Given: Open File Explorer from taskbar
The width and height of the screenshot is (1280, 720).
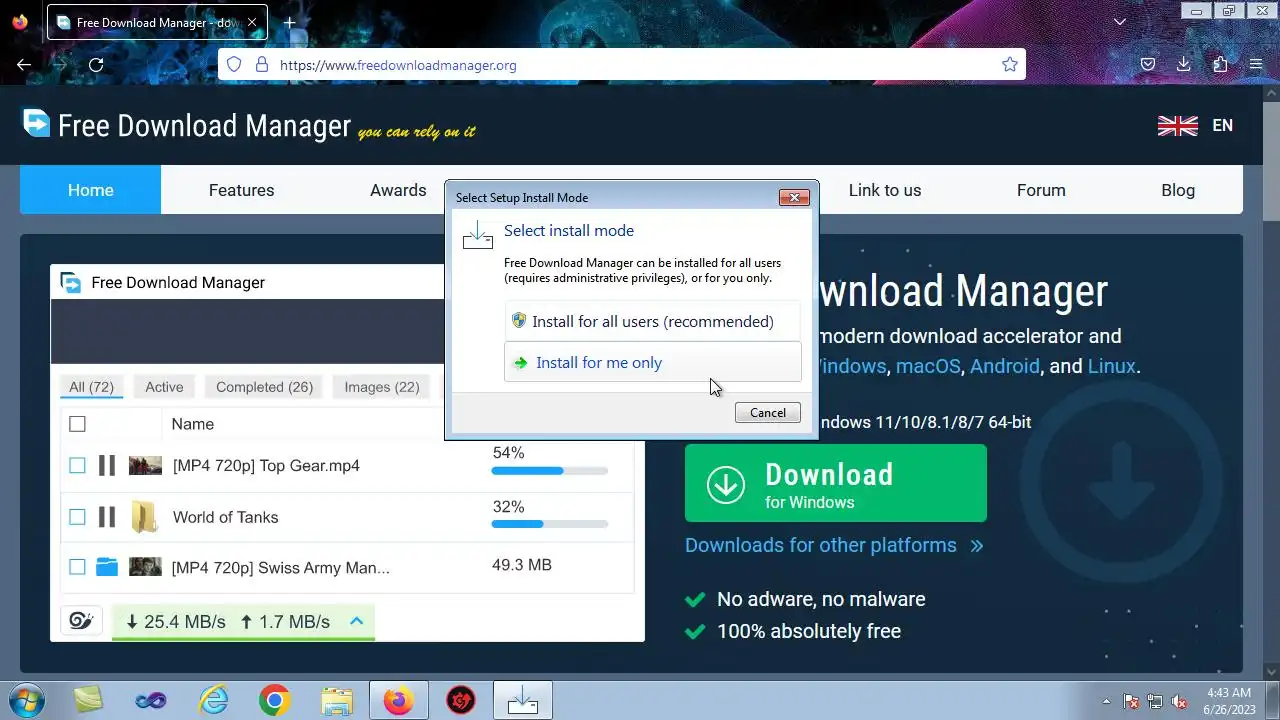Looking at the screenshot, I should click(337, 701).
